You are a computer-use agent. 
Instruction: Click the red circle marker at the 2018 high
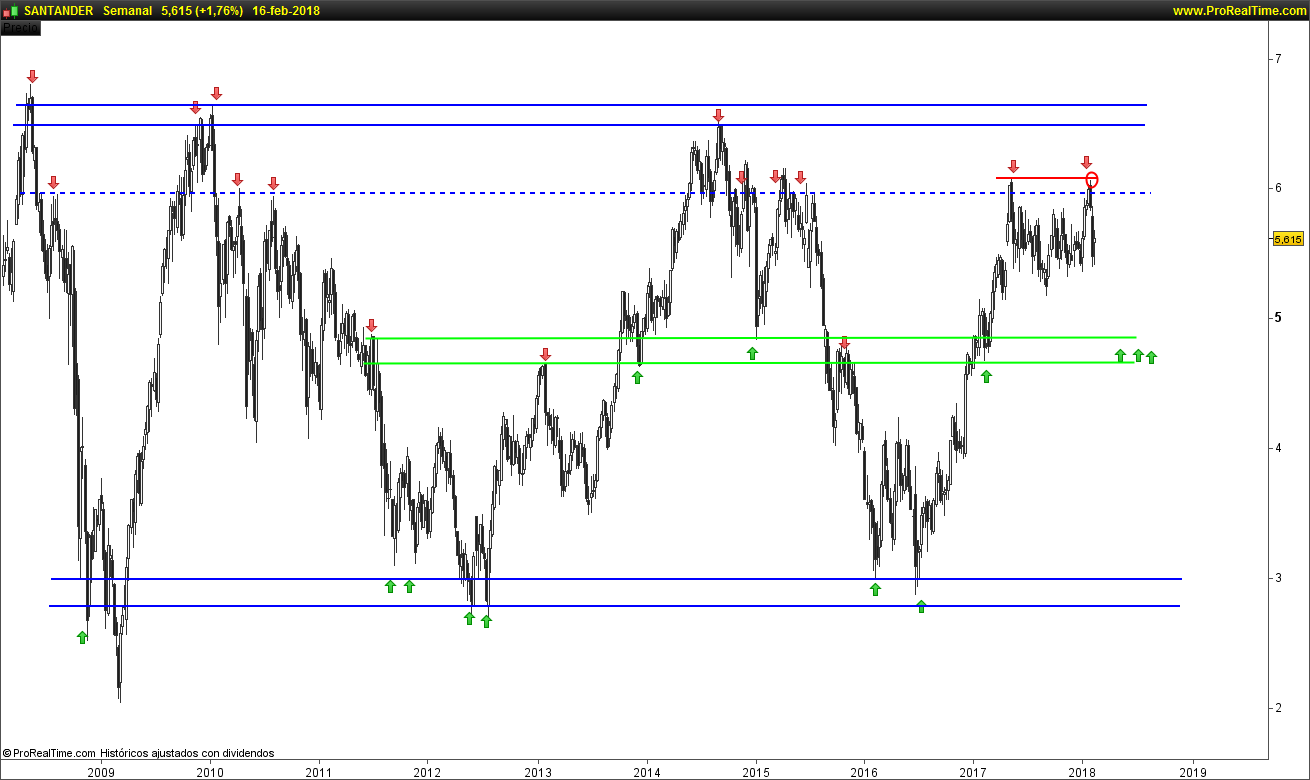click(x=1092, y=180)
